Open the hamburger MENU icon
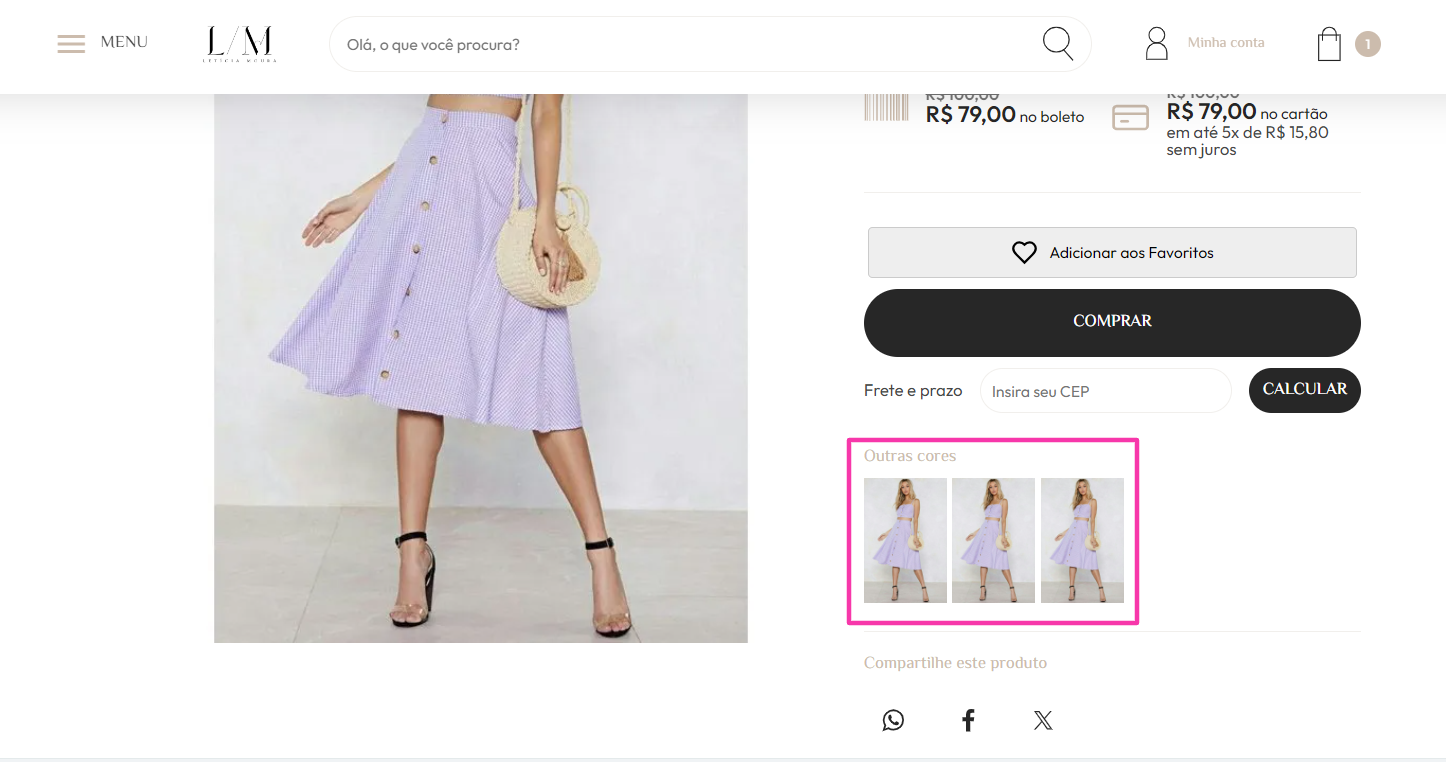Image resolution: width=1446 pixels, height=762 pixels. coord(71,44)
